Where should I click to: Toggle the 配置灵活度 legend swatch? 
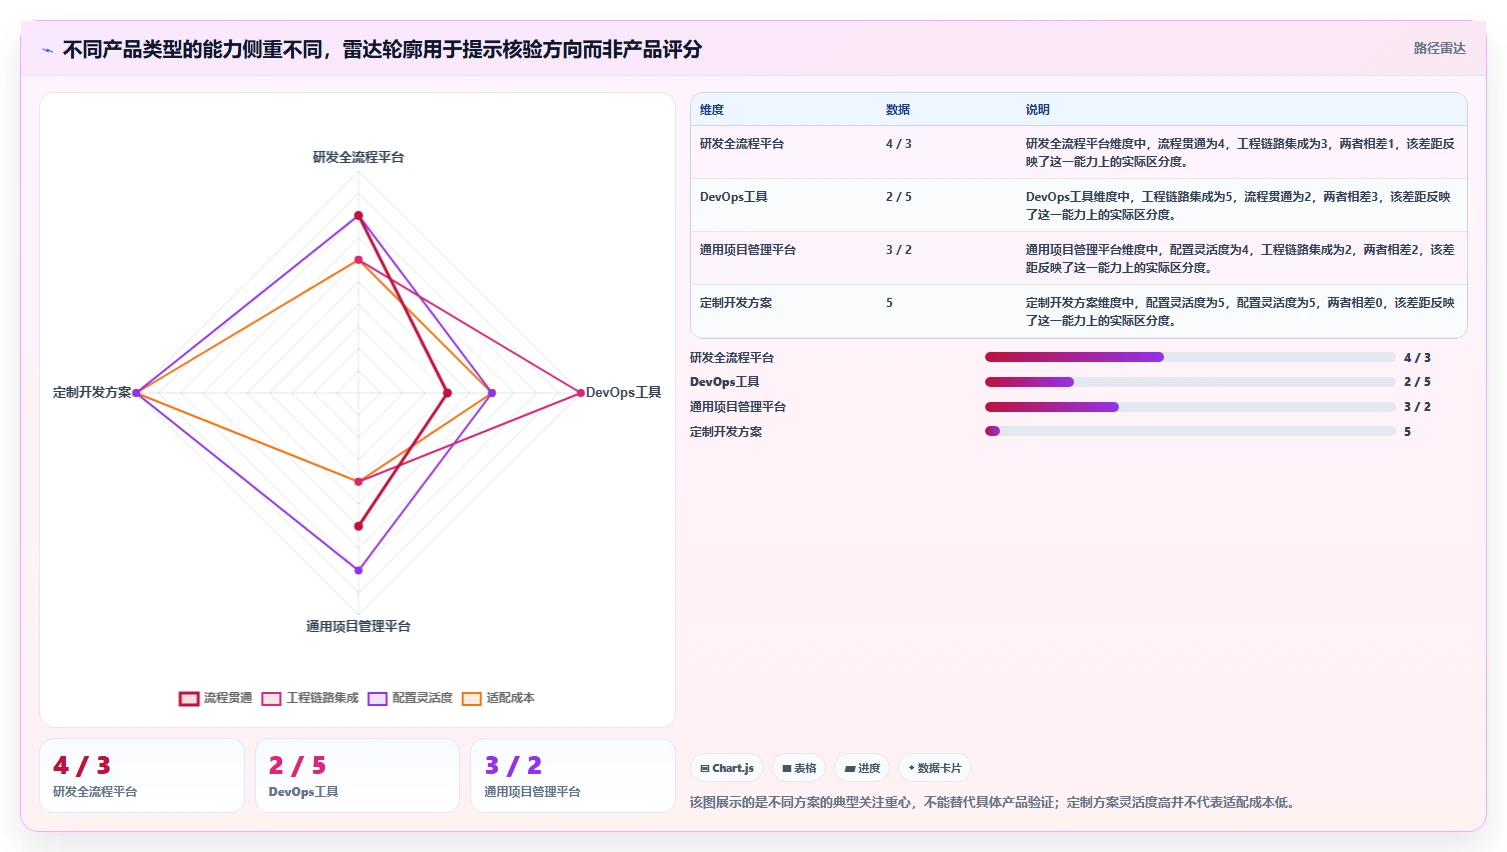pyautogui.click(x=377, y=699)
